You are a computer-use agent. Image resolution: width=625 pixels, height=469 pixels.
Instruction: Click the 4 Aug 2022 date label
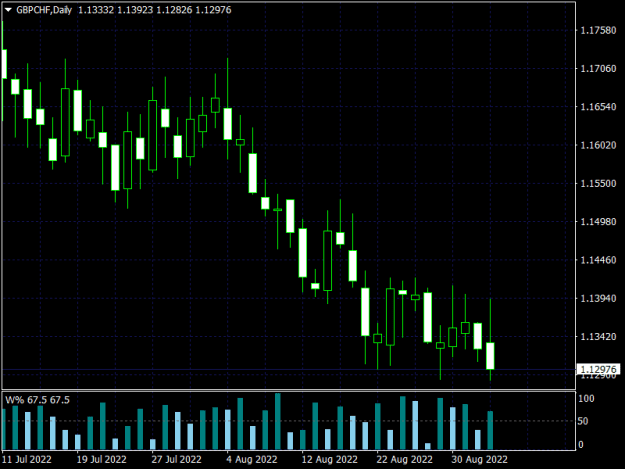click(252, 459)
